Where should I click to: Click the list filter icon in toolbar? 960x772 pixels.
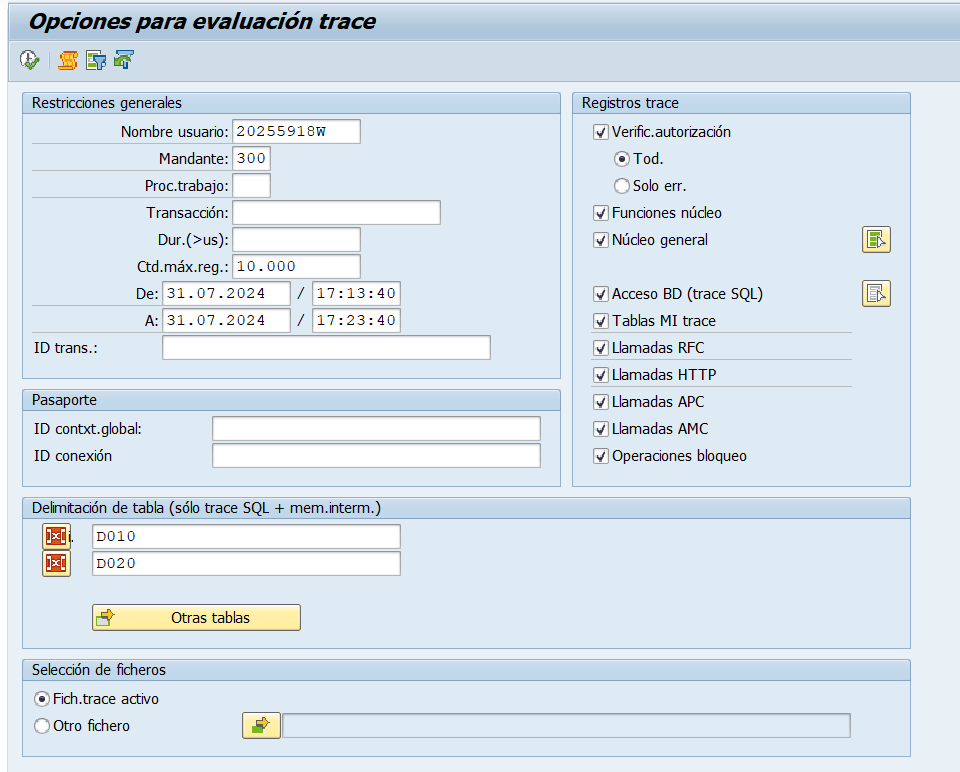click(95, 61)
